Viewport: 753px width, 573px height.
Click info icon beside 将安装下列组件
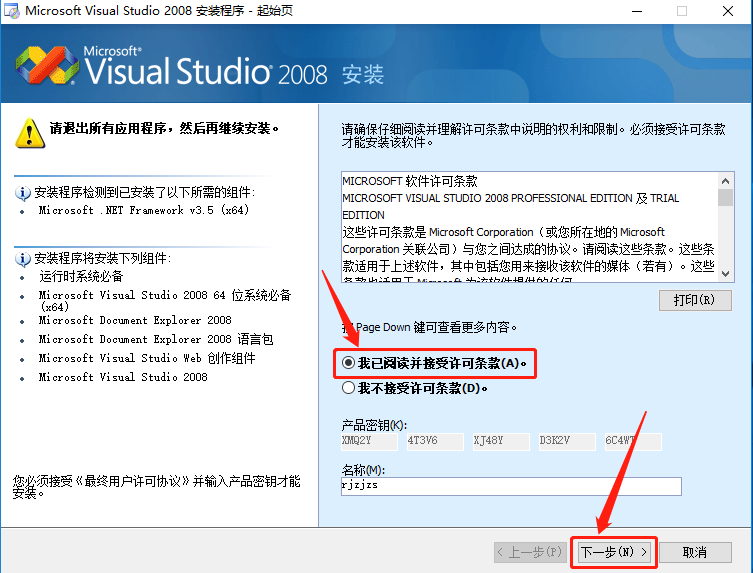pyautogui.click(x=23, y=259)
